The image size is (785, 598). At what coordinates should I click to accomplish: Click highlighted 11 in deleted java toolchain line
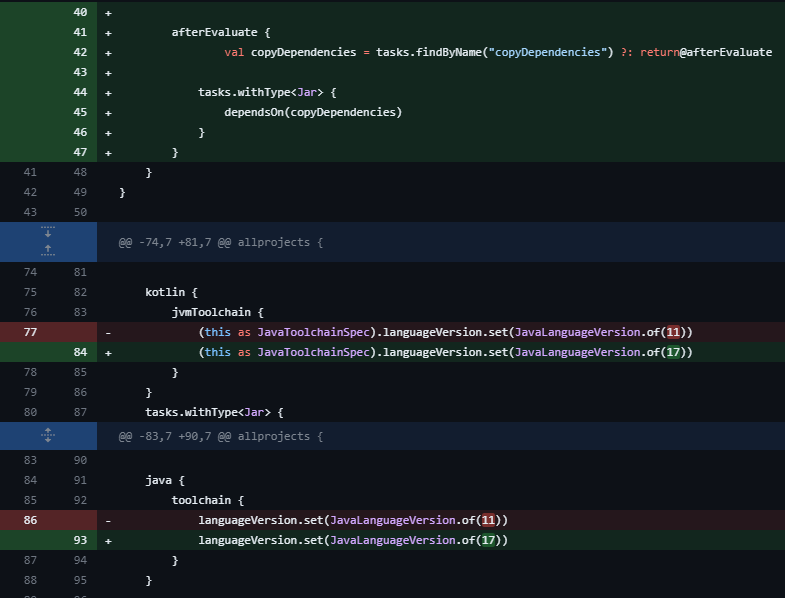point(491,520)
